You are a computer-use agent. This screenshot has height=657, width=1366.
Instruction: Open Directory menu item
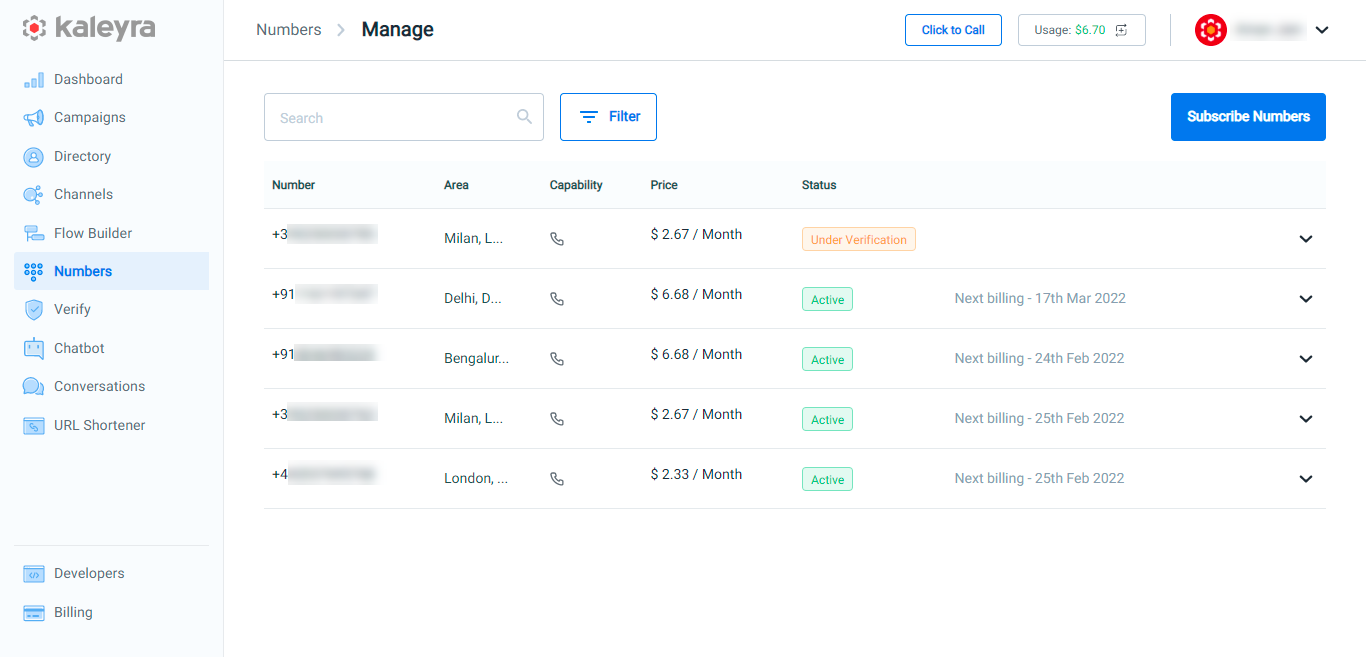tap(111, 157)
